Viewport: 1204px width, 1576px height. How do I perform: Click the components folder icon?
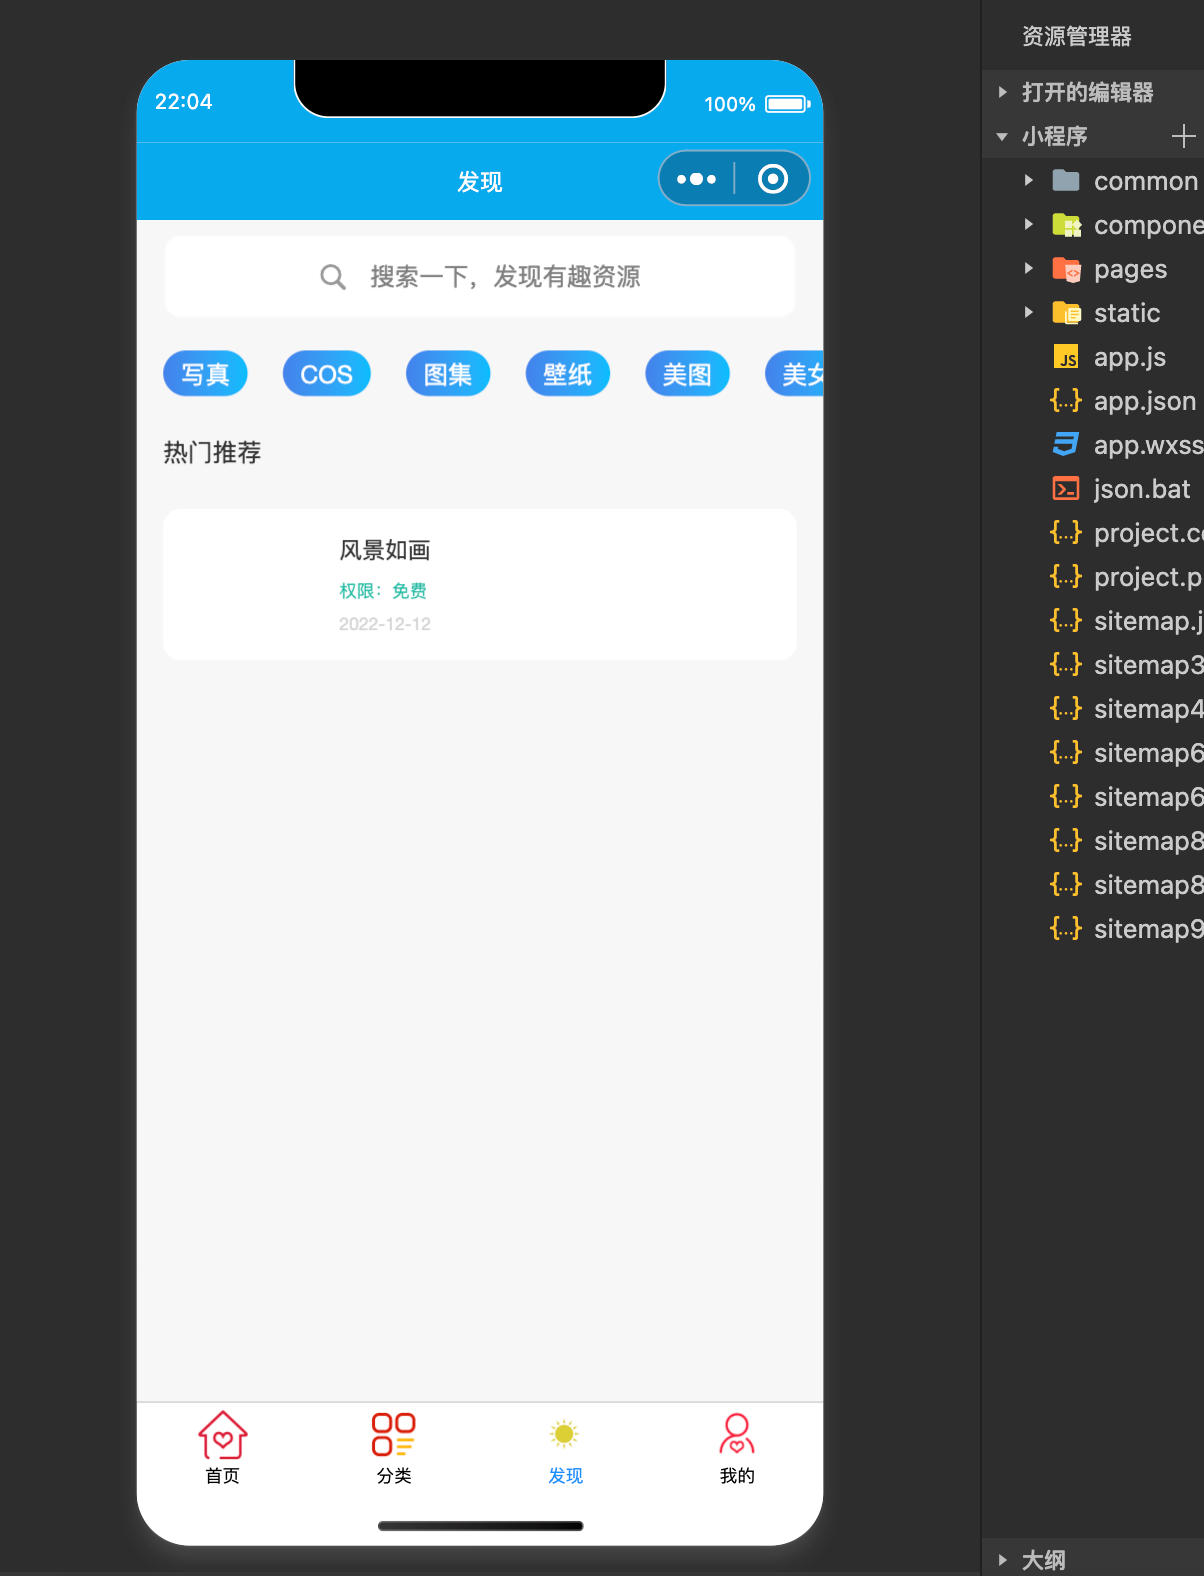[1066, 225]
